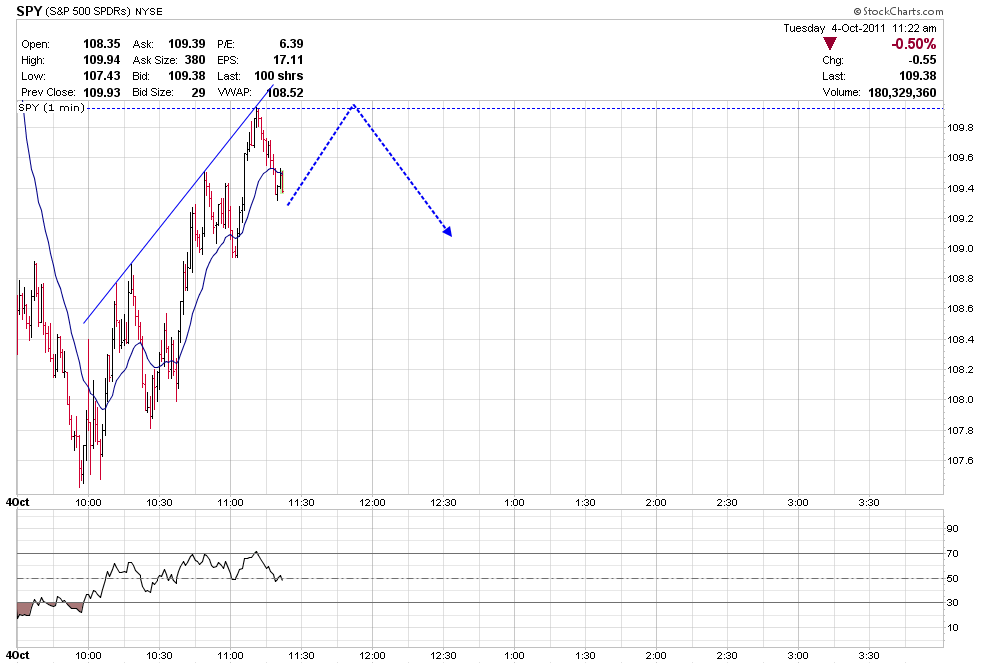The width and height of the screenshot is (990, 664).
Task: Click the RSI 70 level label
Action: coord(952,554)
